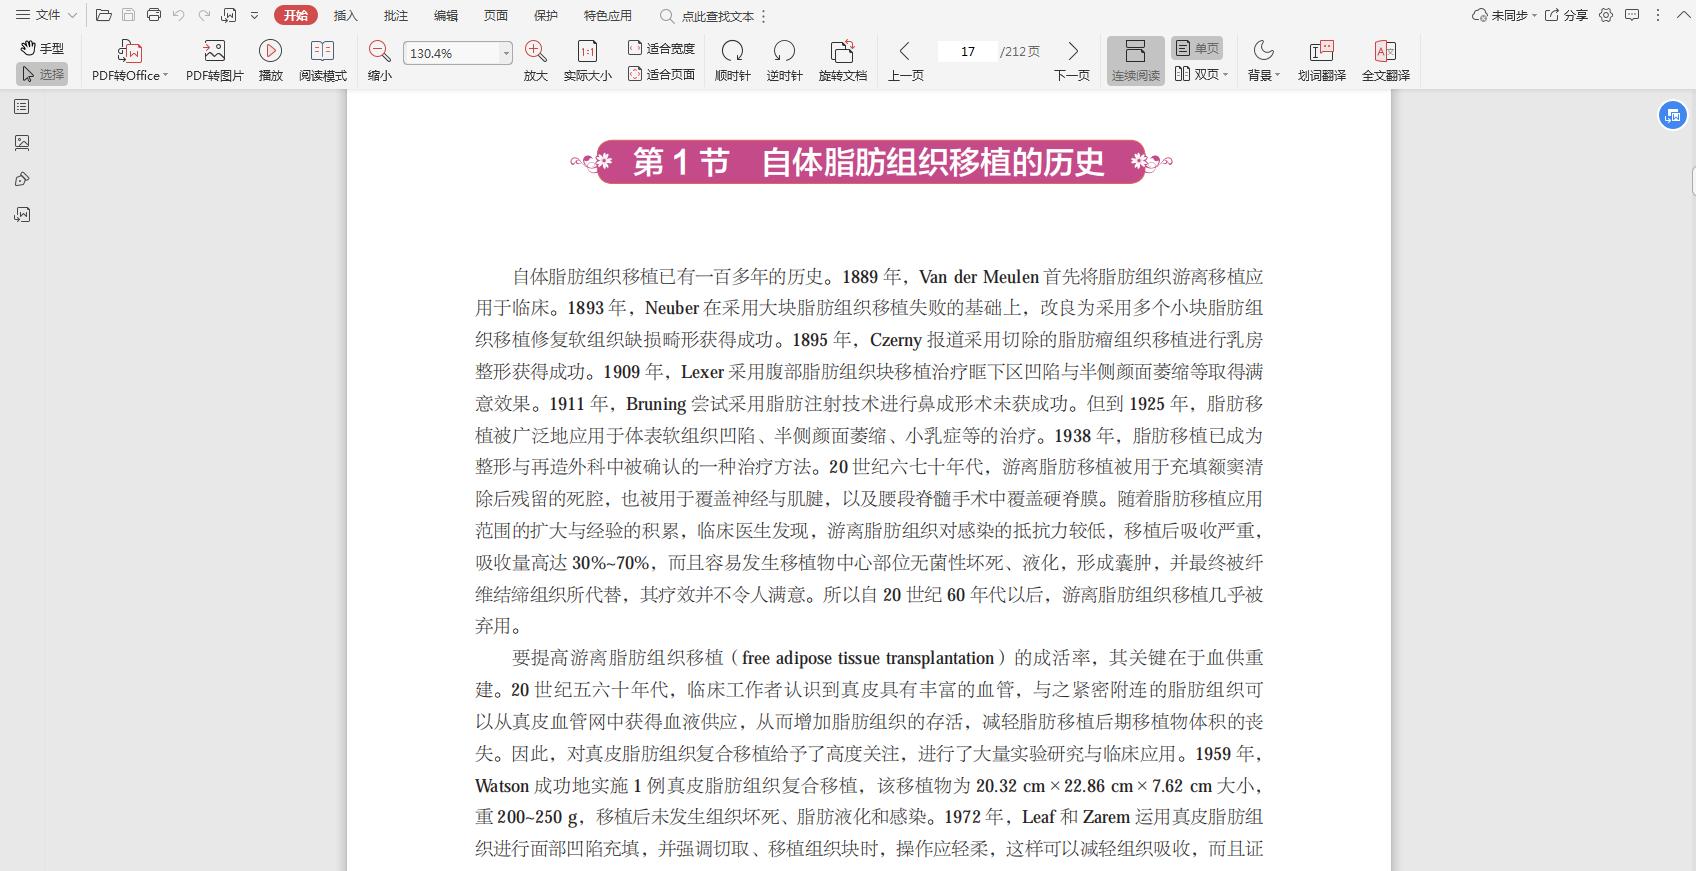1696x871 pixels.
Task: Start the 播放 slideshow
Action: [270, 61]
